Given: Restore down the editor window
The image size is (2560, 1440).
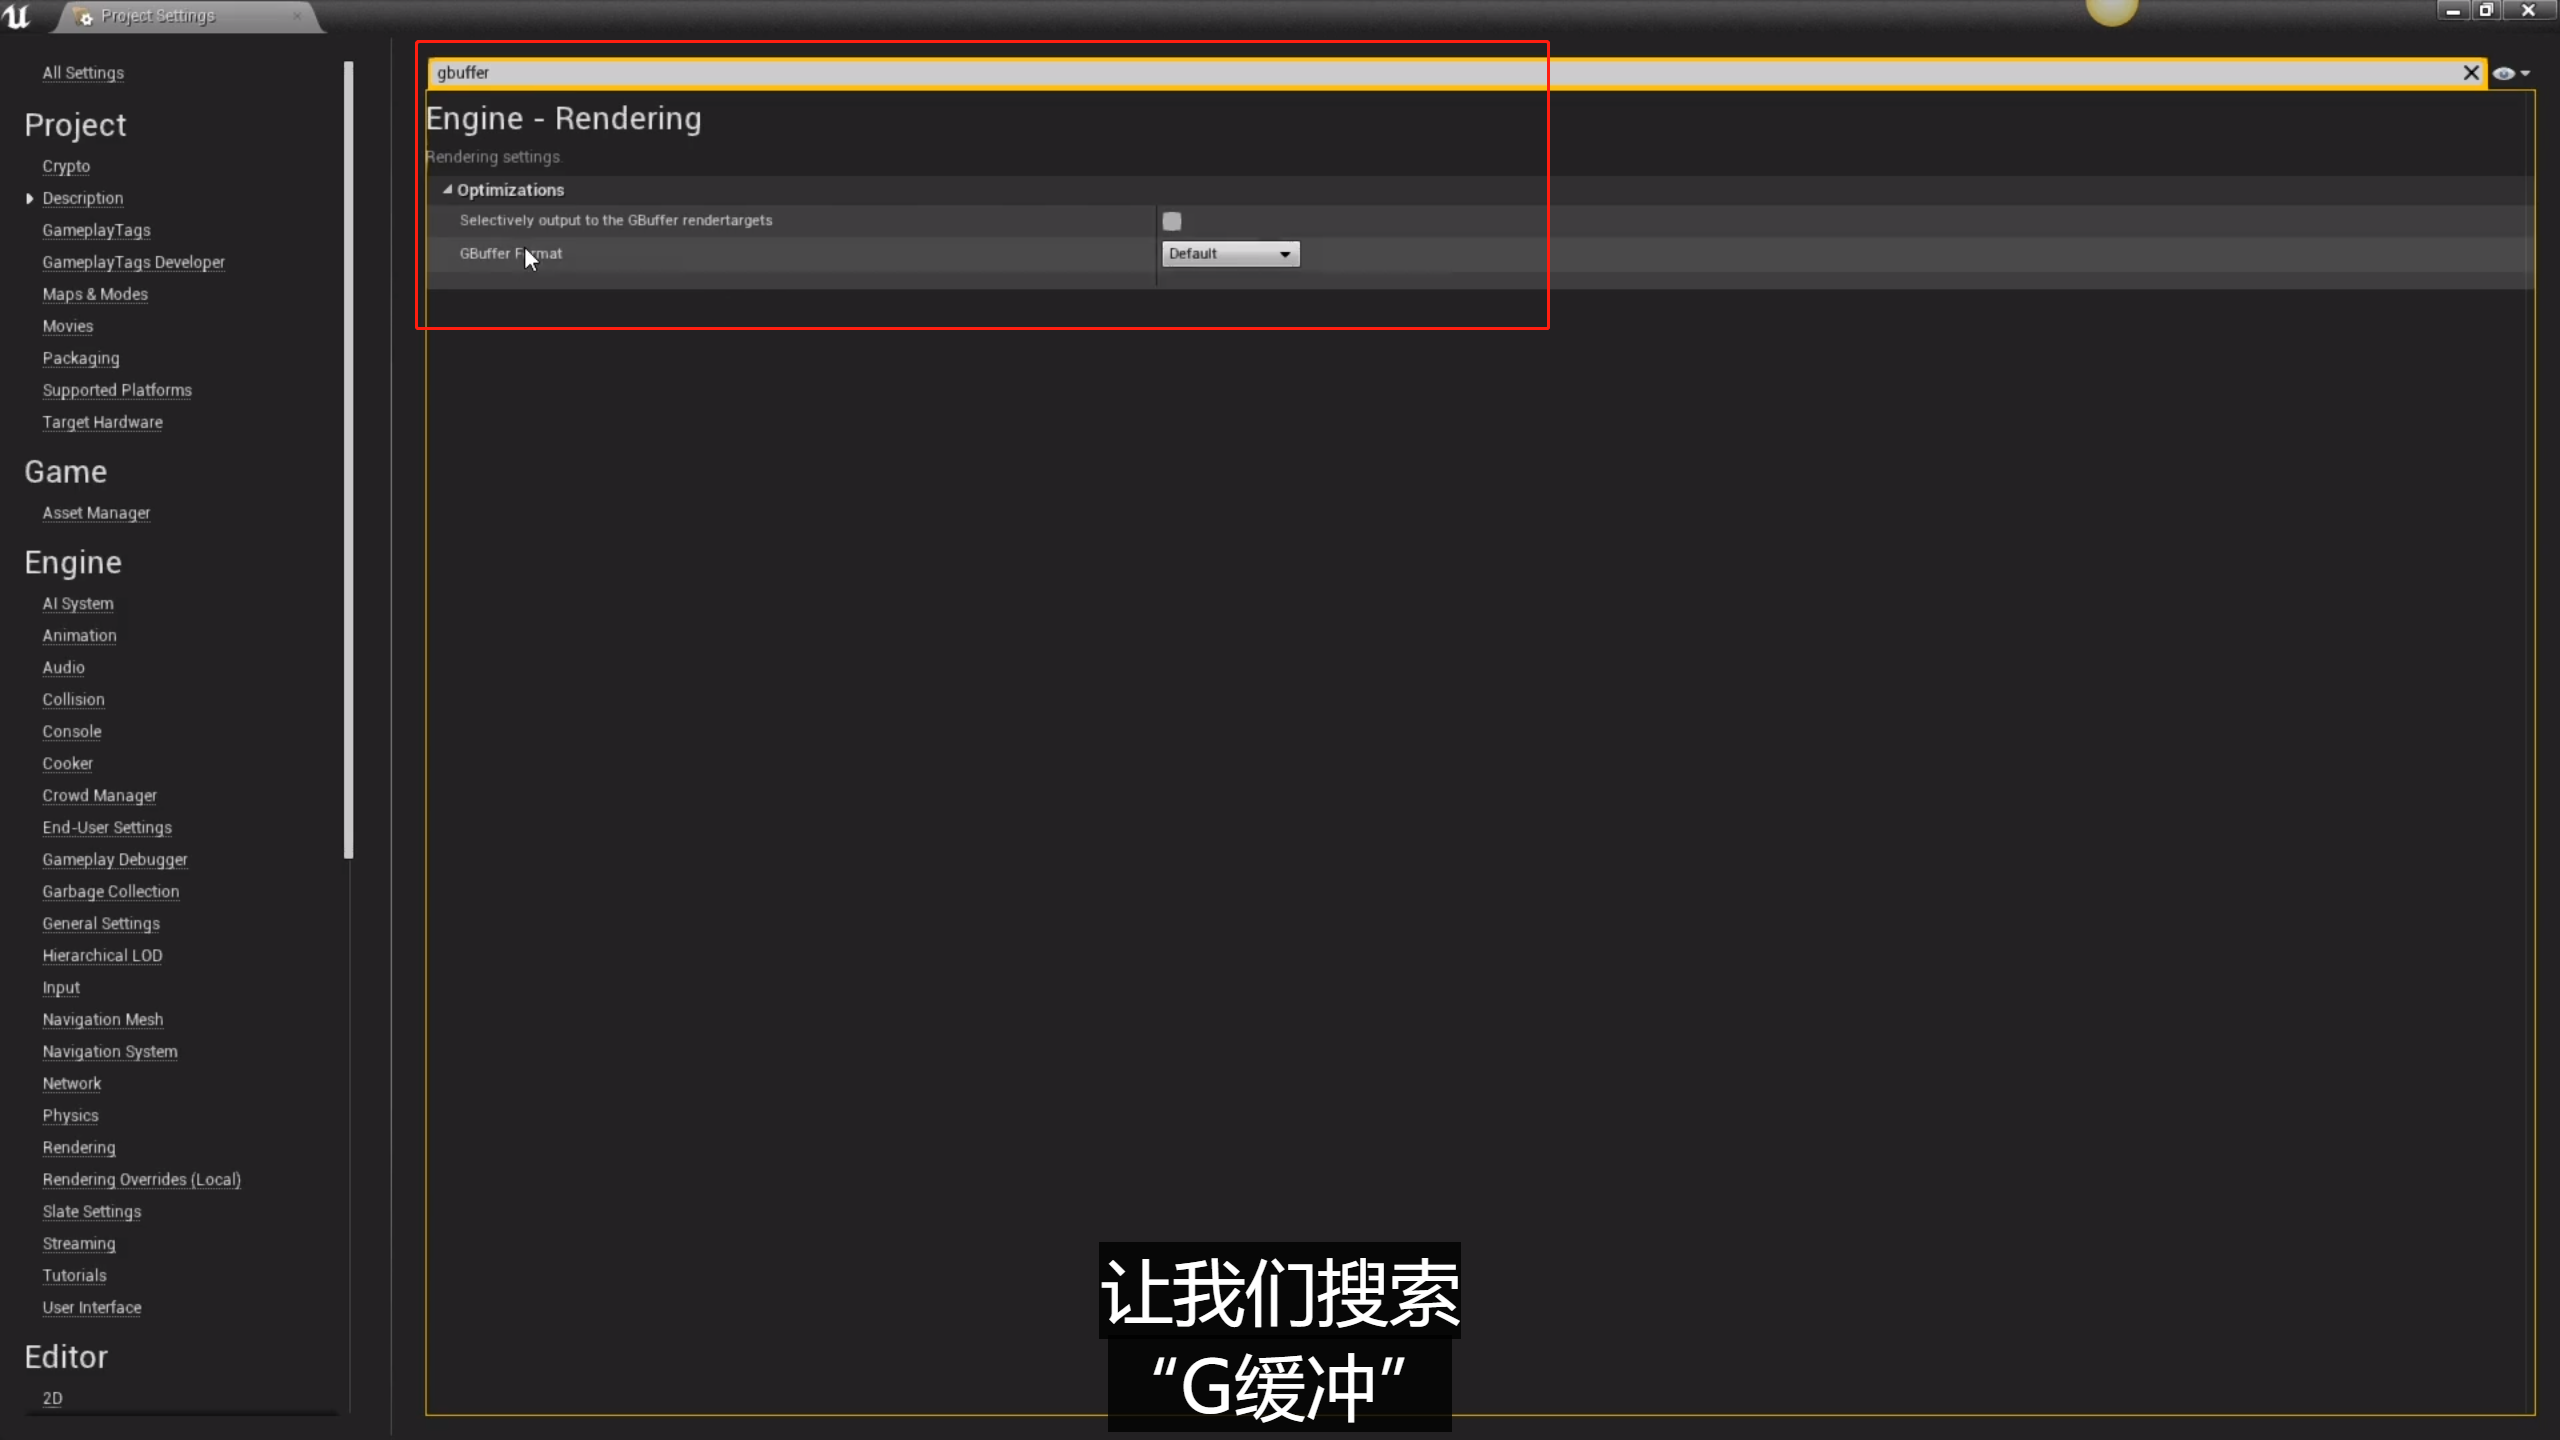Looking at the screenshot, I should tap(2486, 11).
